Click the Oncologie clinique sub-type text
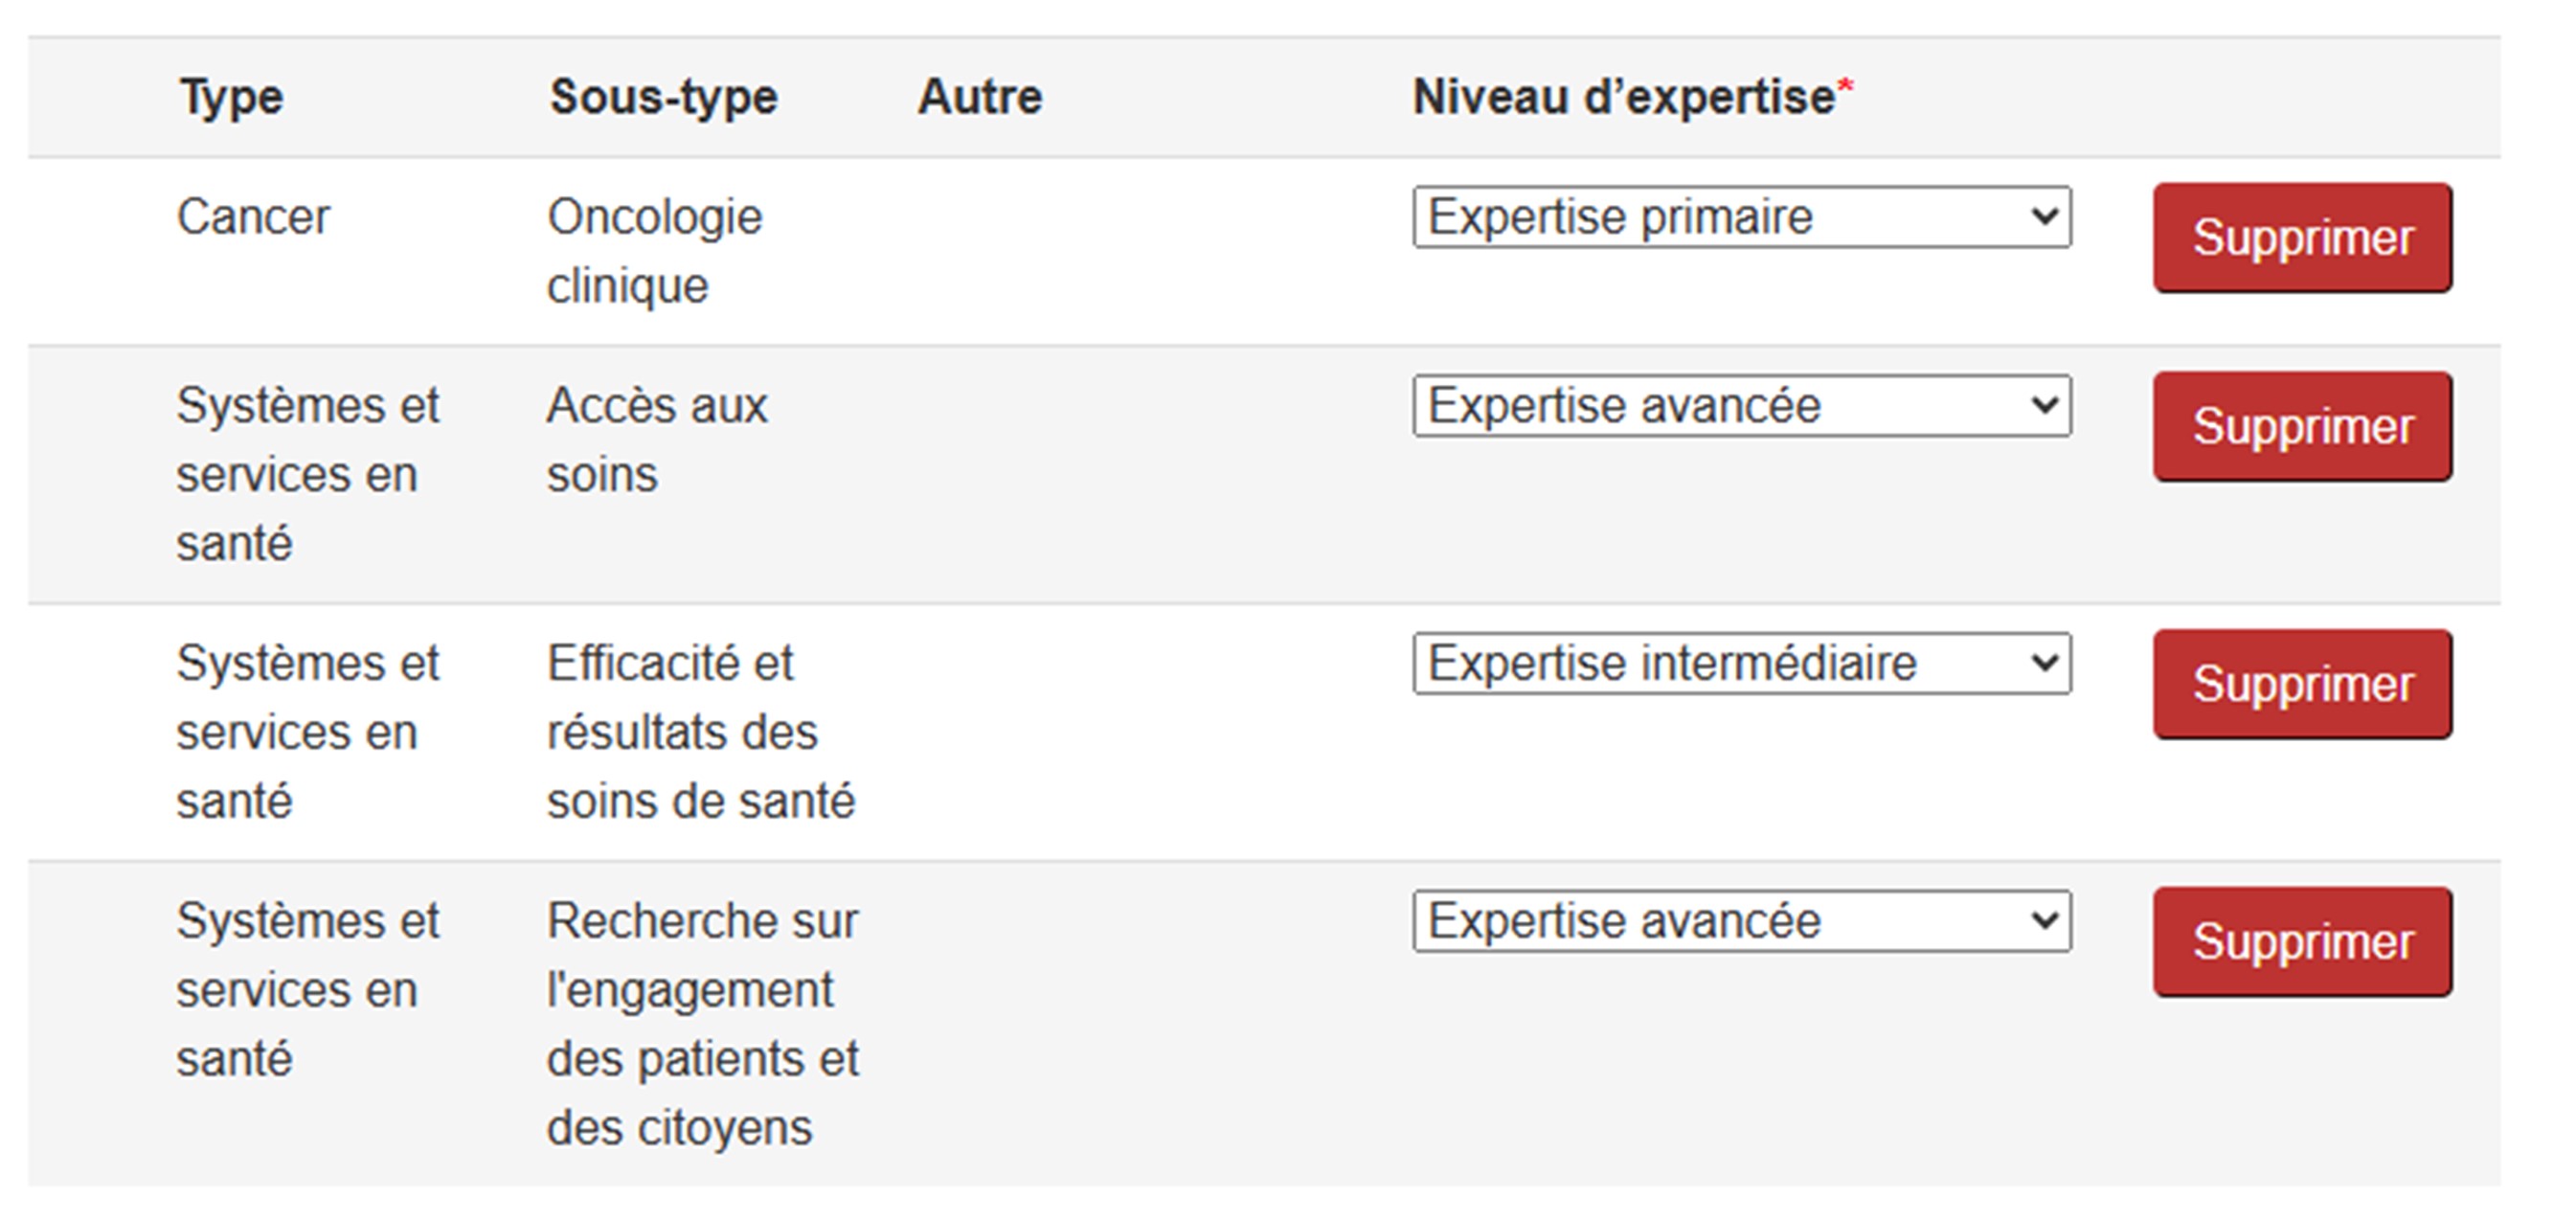The width and height of the screenshot is (2576, 1220). click(654, 251)
